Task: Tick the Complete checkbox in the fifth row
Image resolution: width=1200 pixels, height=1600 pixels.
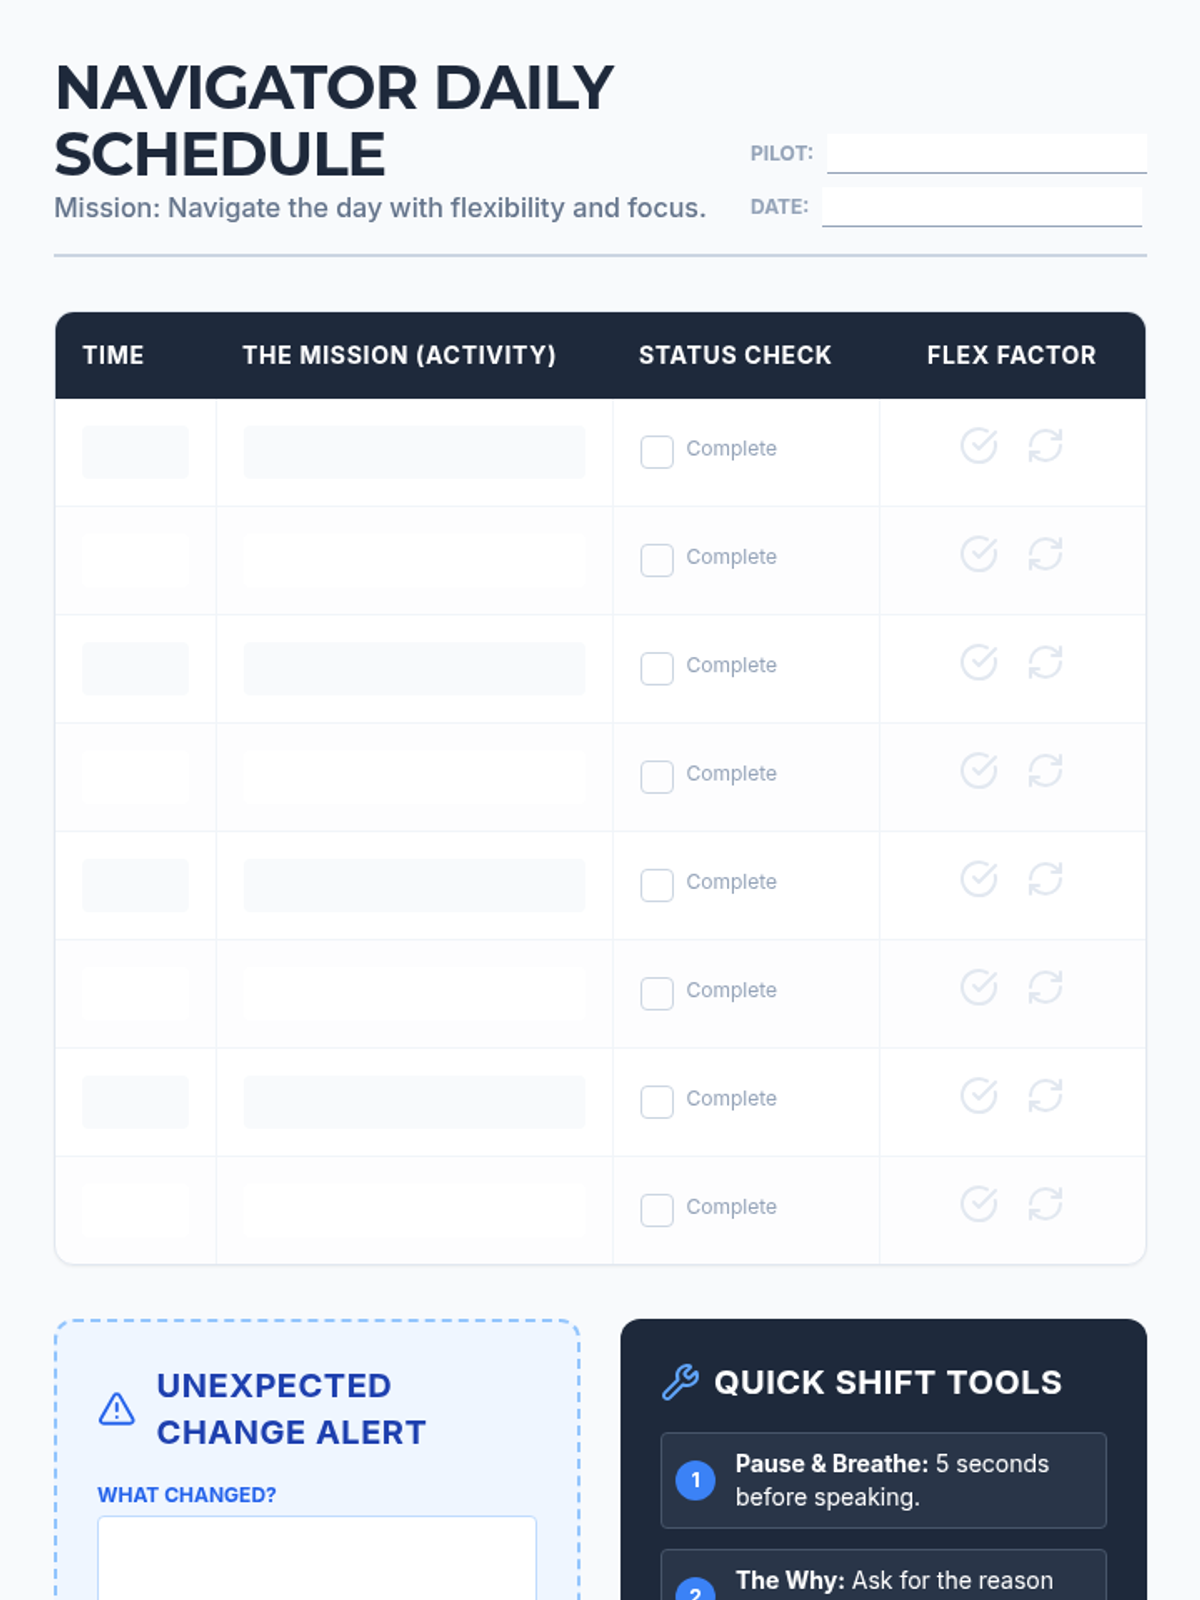Action: click(657, 885)
